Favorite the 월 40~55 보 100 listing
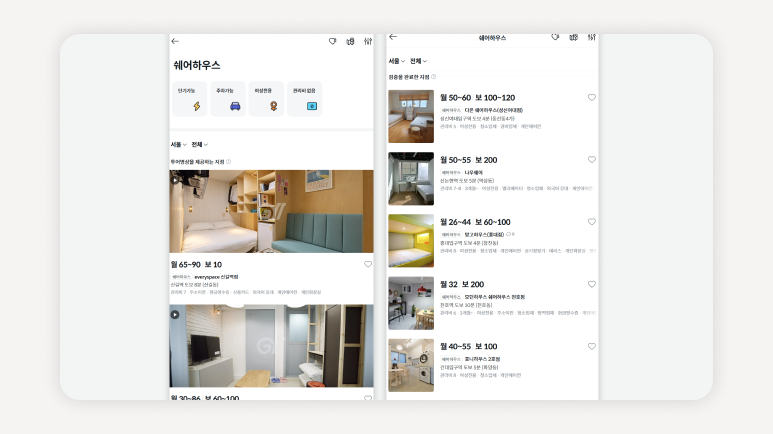773x434 pixels. (592, 347)
